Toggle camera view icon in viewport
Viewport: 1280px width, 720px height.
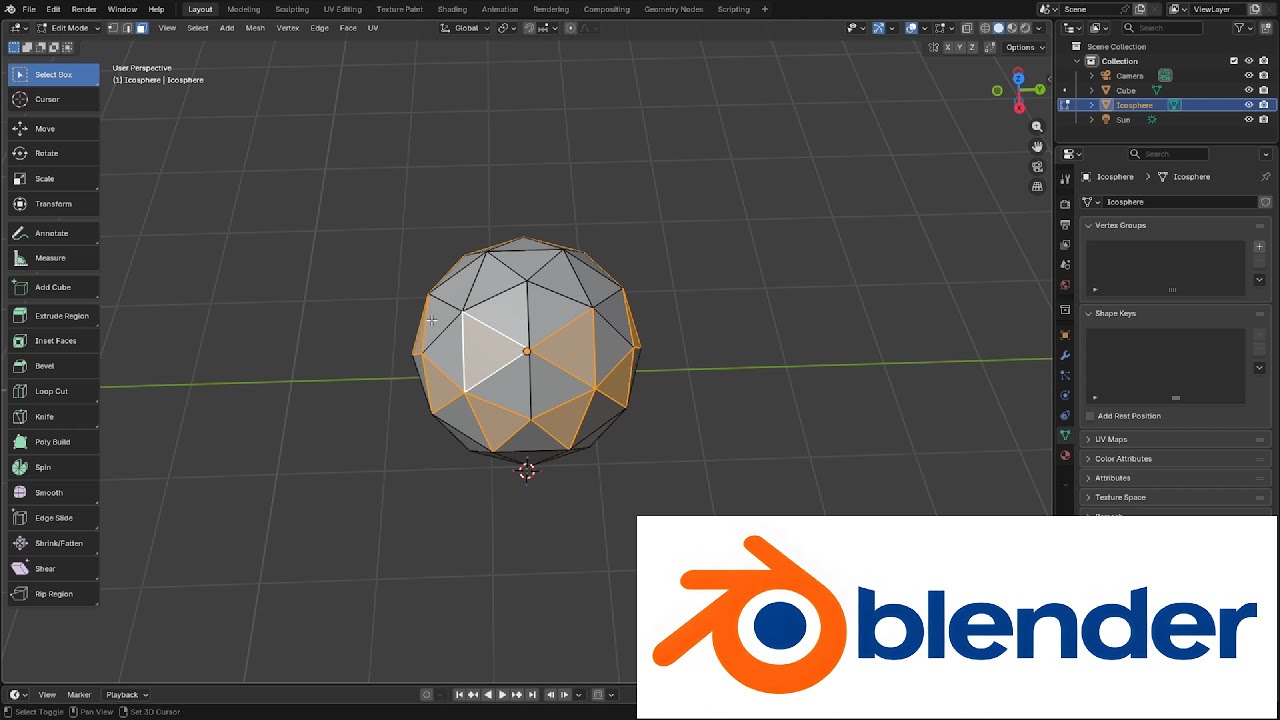coord(1037,166)
